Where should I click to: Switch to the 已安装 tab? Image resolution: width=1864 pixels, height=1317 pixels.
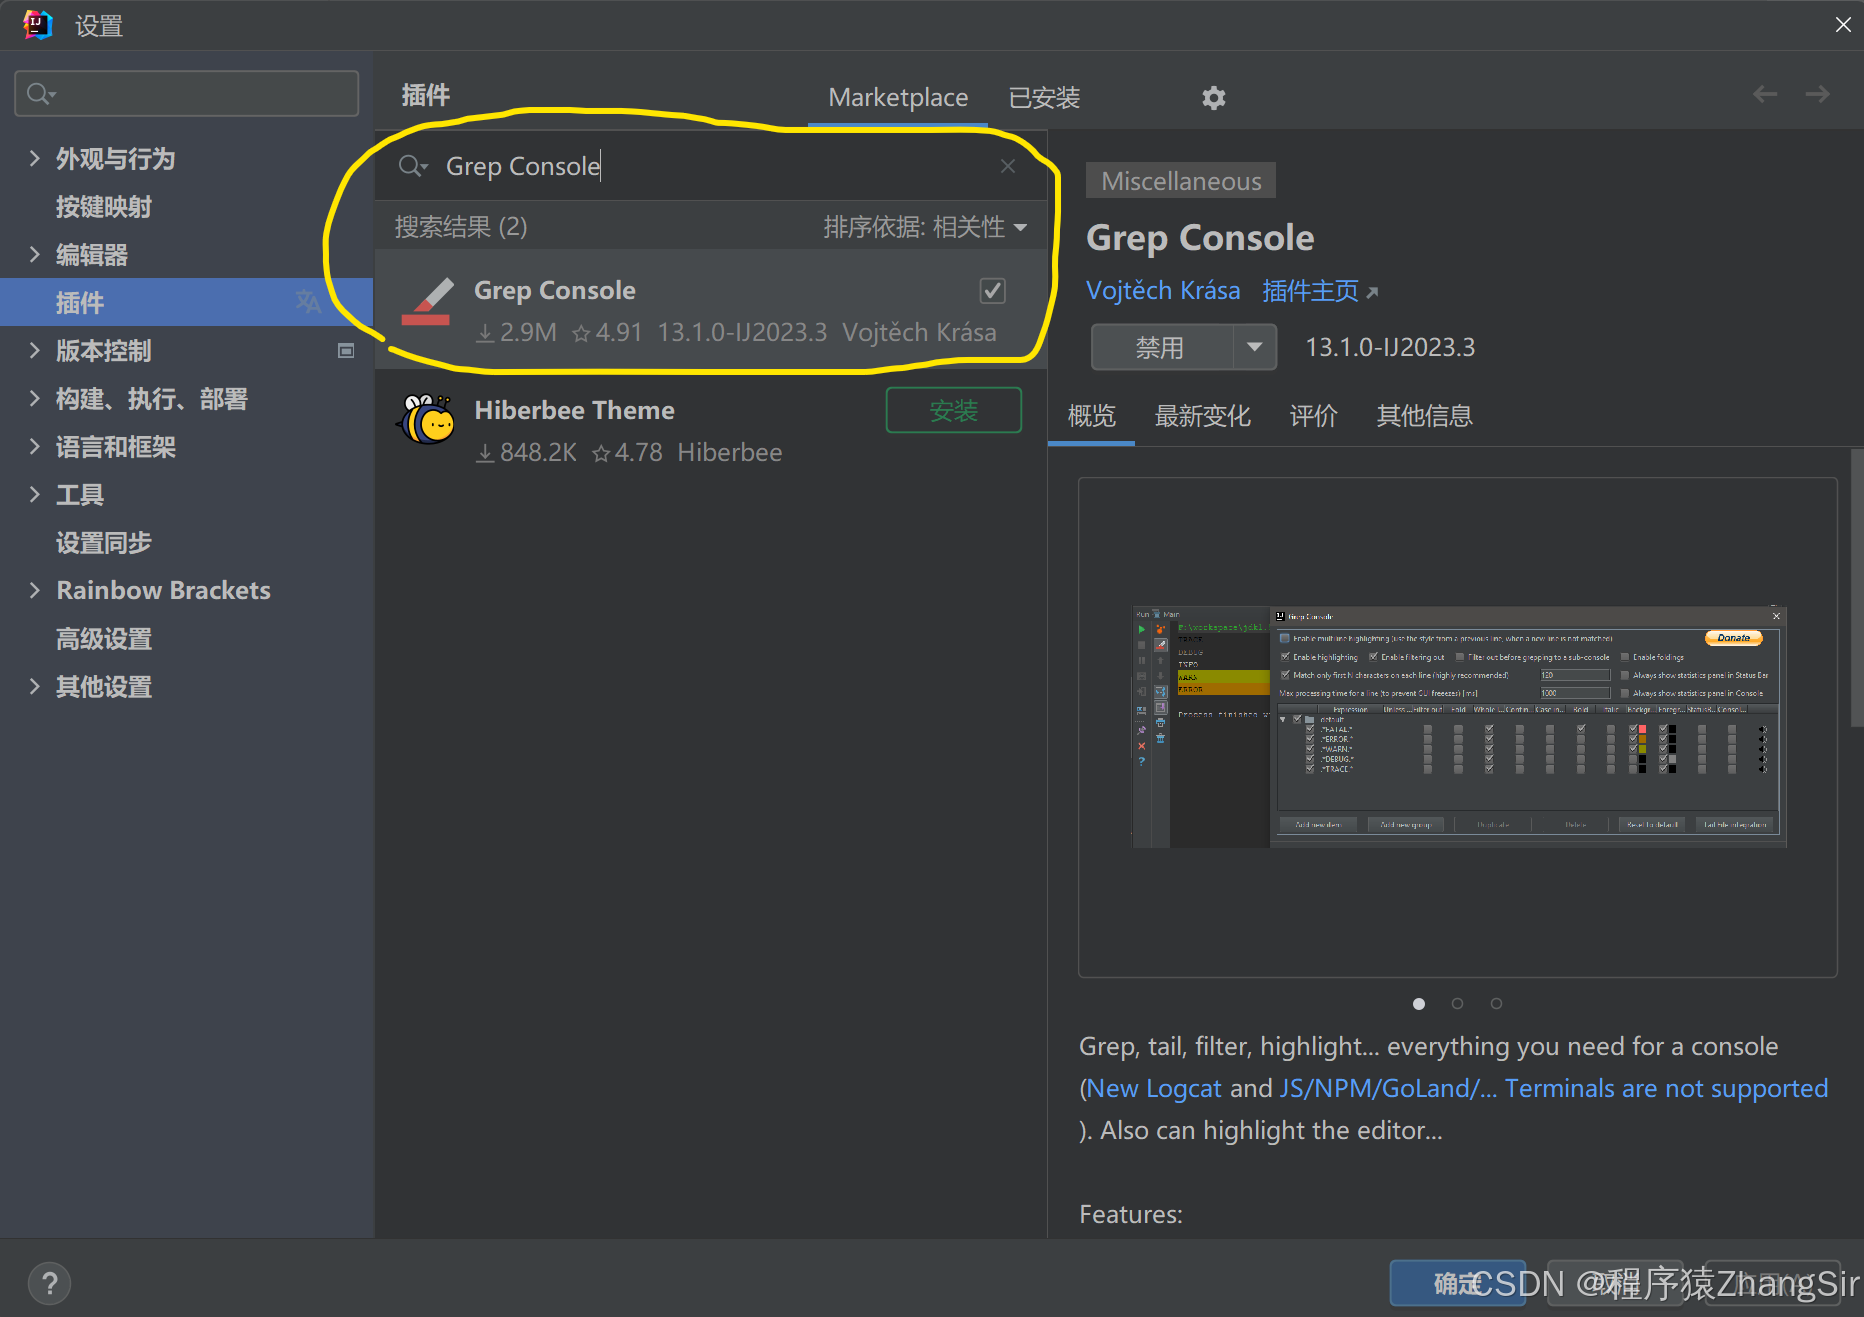(x=1044, y=98)
